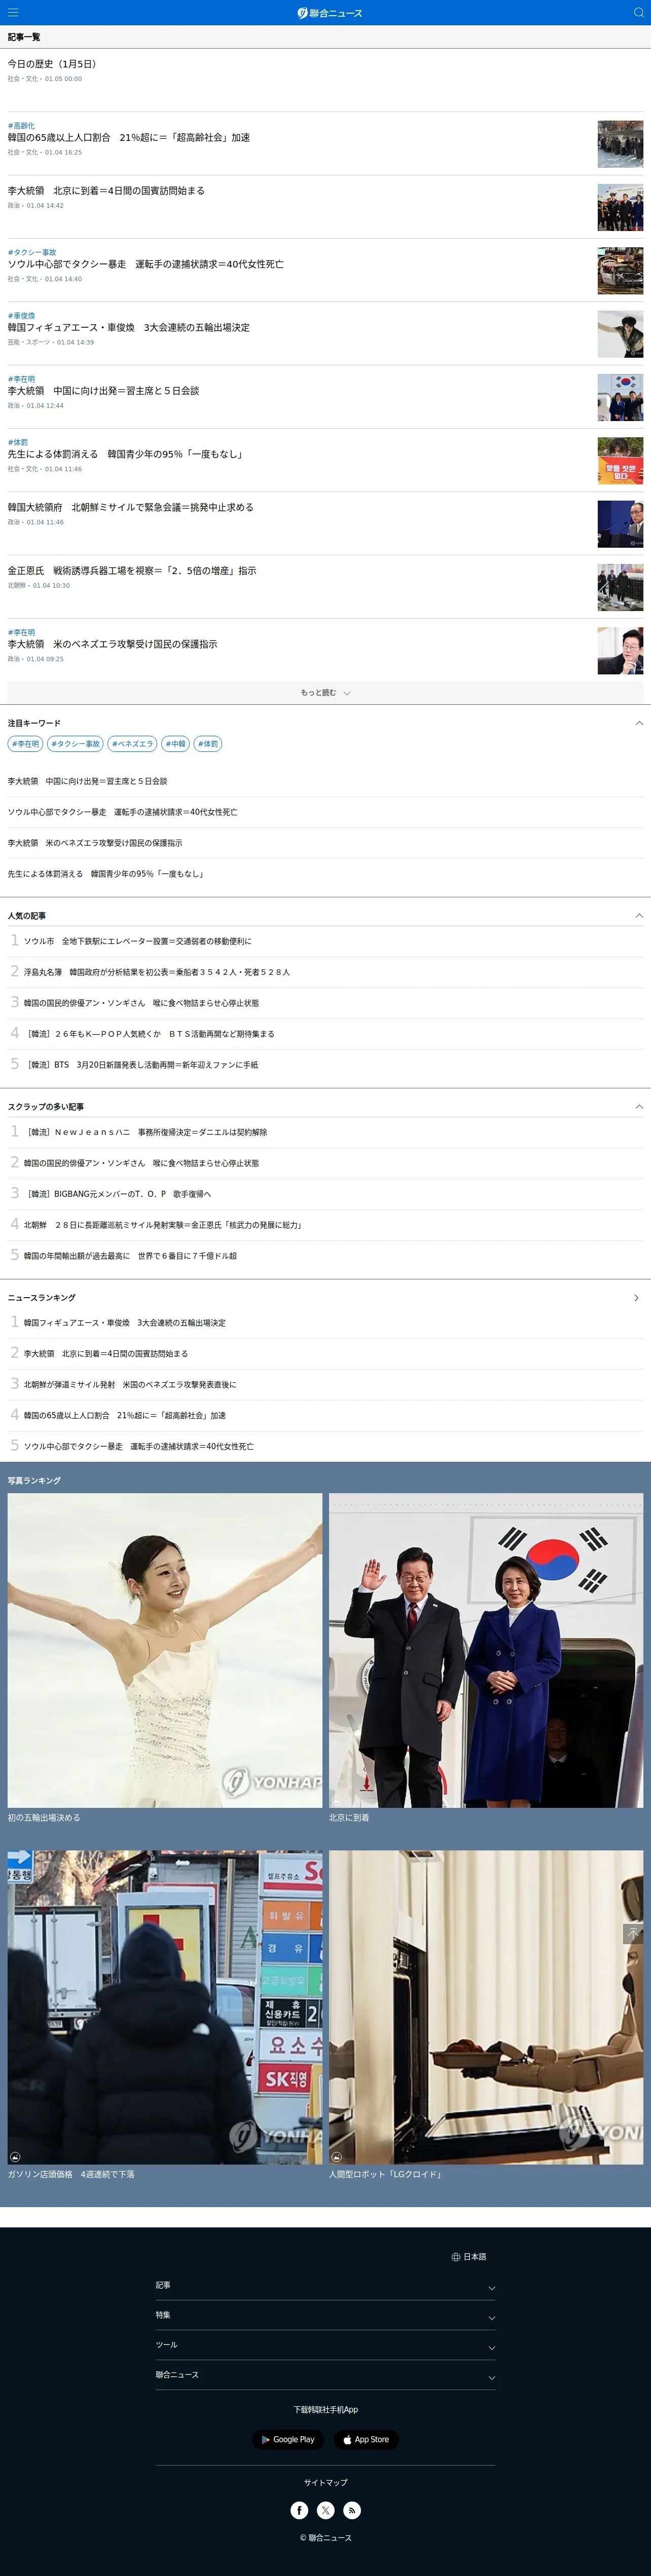Click the 聯合ニュース header logo
The width and height of the screenshot is (651, 2576).
(329, 13)
